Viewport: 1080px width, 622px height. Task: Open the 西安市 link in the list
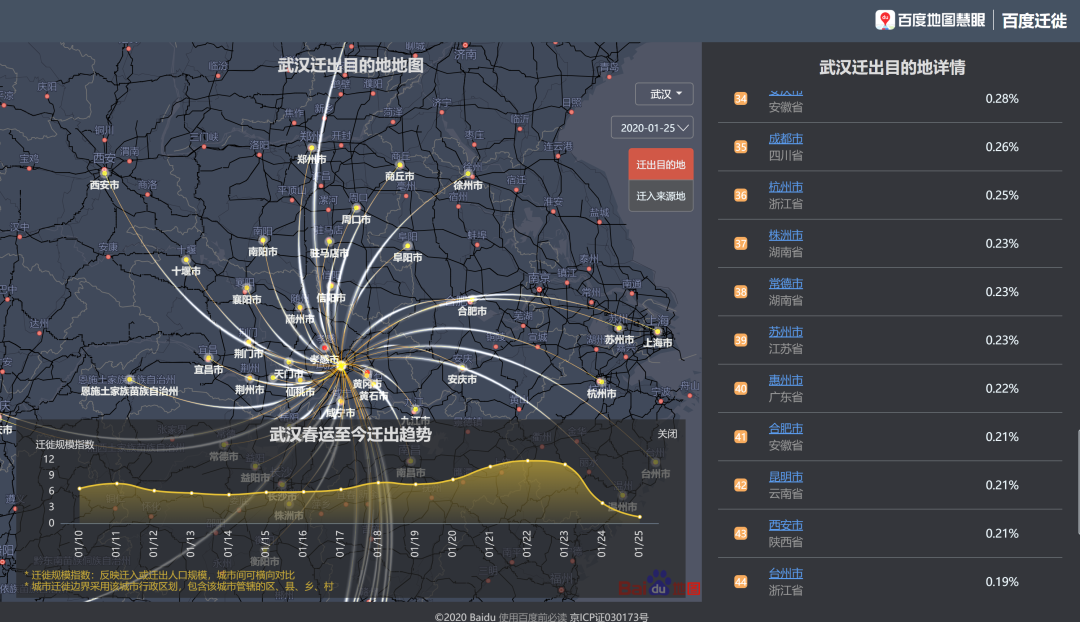786,524
